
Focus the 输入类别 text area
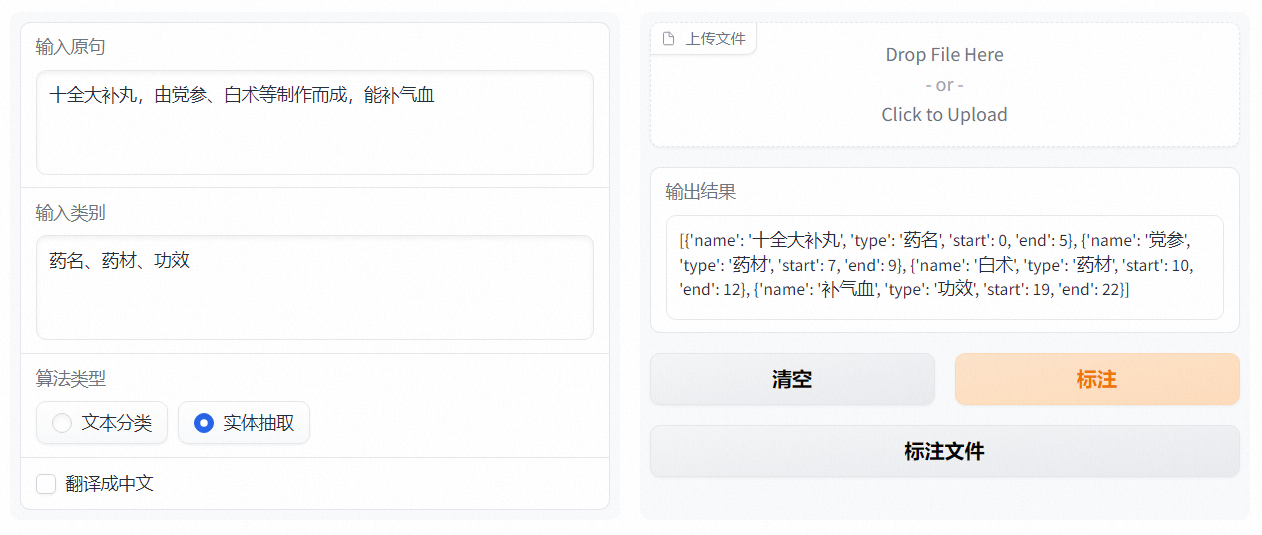[315, 300]
